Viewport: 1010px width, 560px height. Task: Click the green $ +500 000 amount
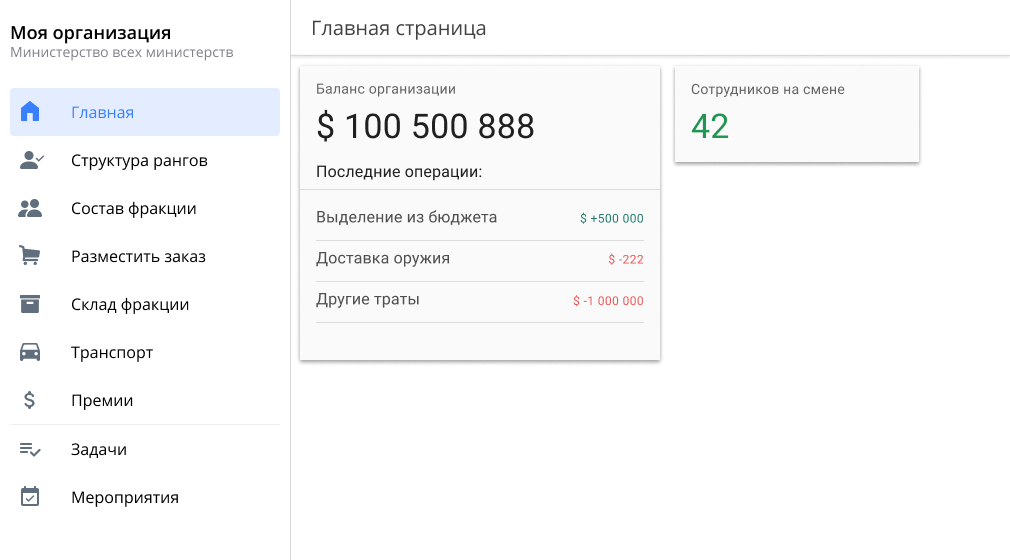(x=611, y=218)
